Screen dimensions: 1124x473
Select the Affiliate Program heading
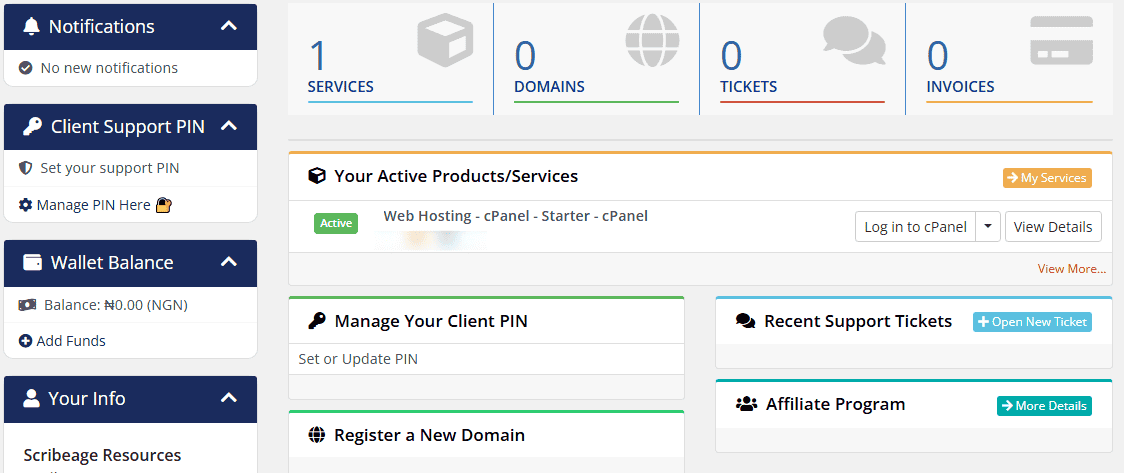(x=835, y=404)
